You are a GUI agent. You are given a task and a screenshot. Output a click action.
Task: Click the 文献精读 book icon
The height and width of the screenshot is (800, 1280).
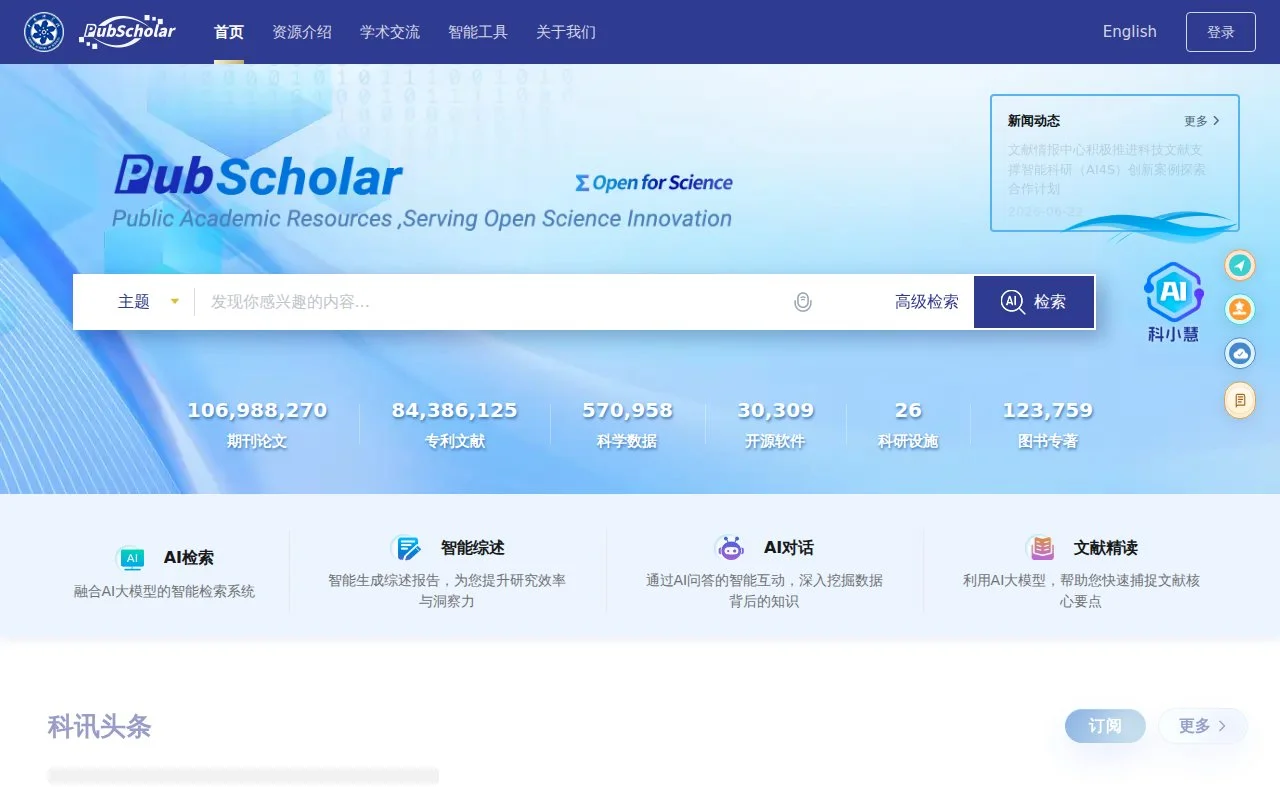1041,548
